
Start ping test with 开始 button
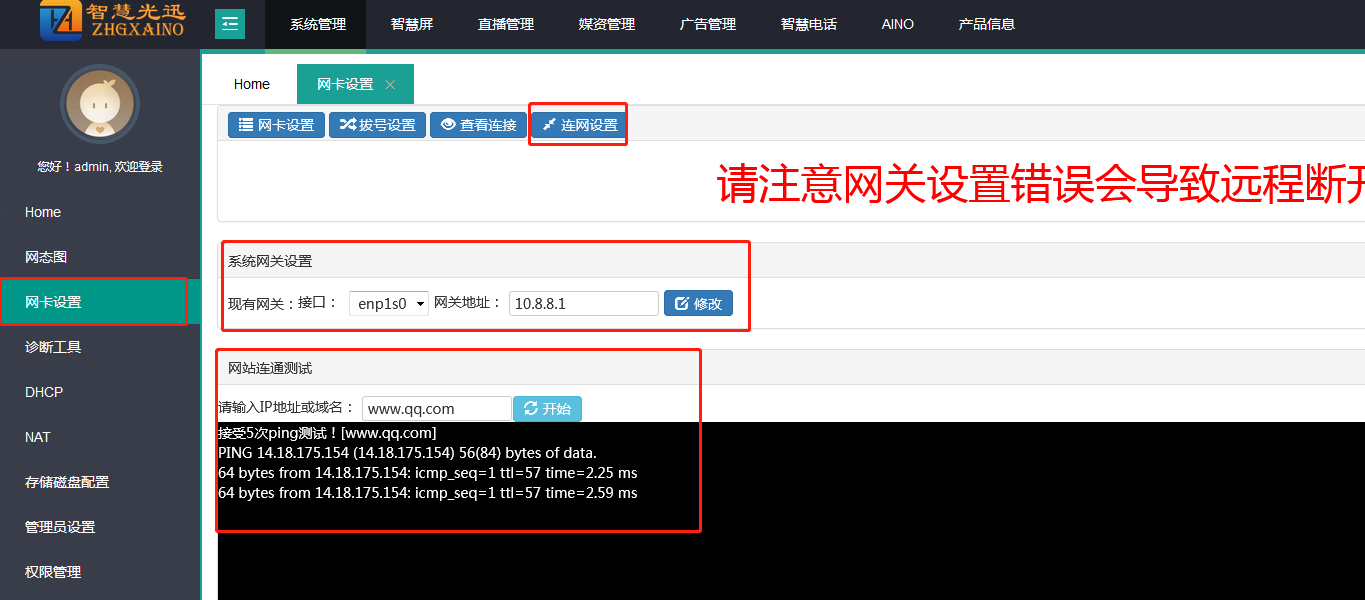pos(547,408)
